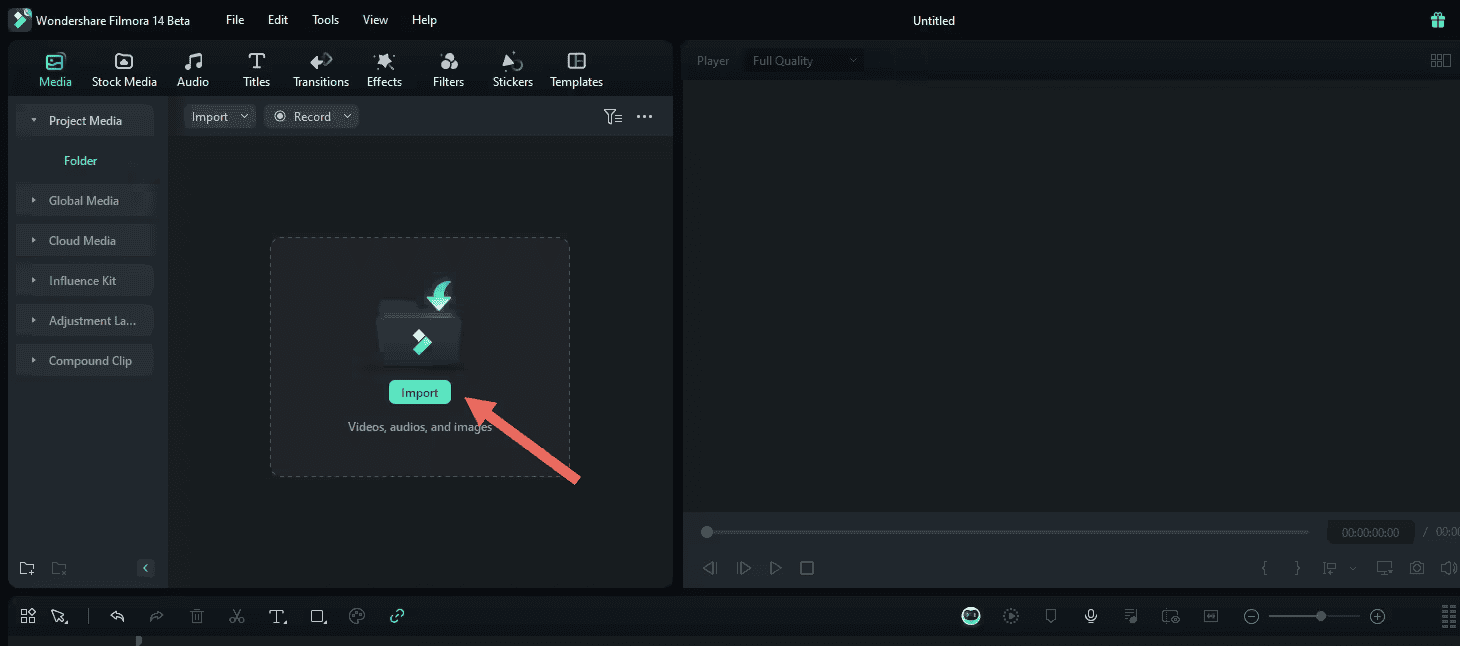Click the green Import button

420,393
